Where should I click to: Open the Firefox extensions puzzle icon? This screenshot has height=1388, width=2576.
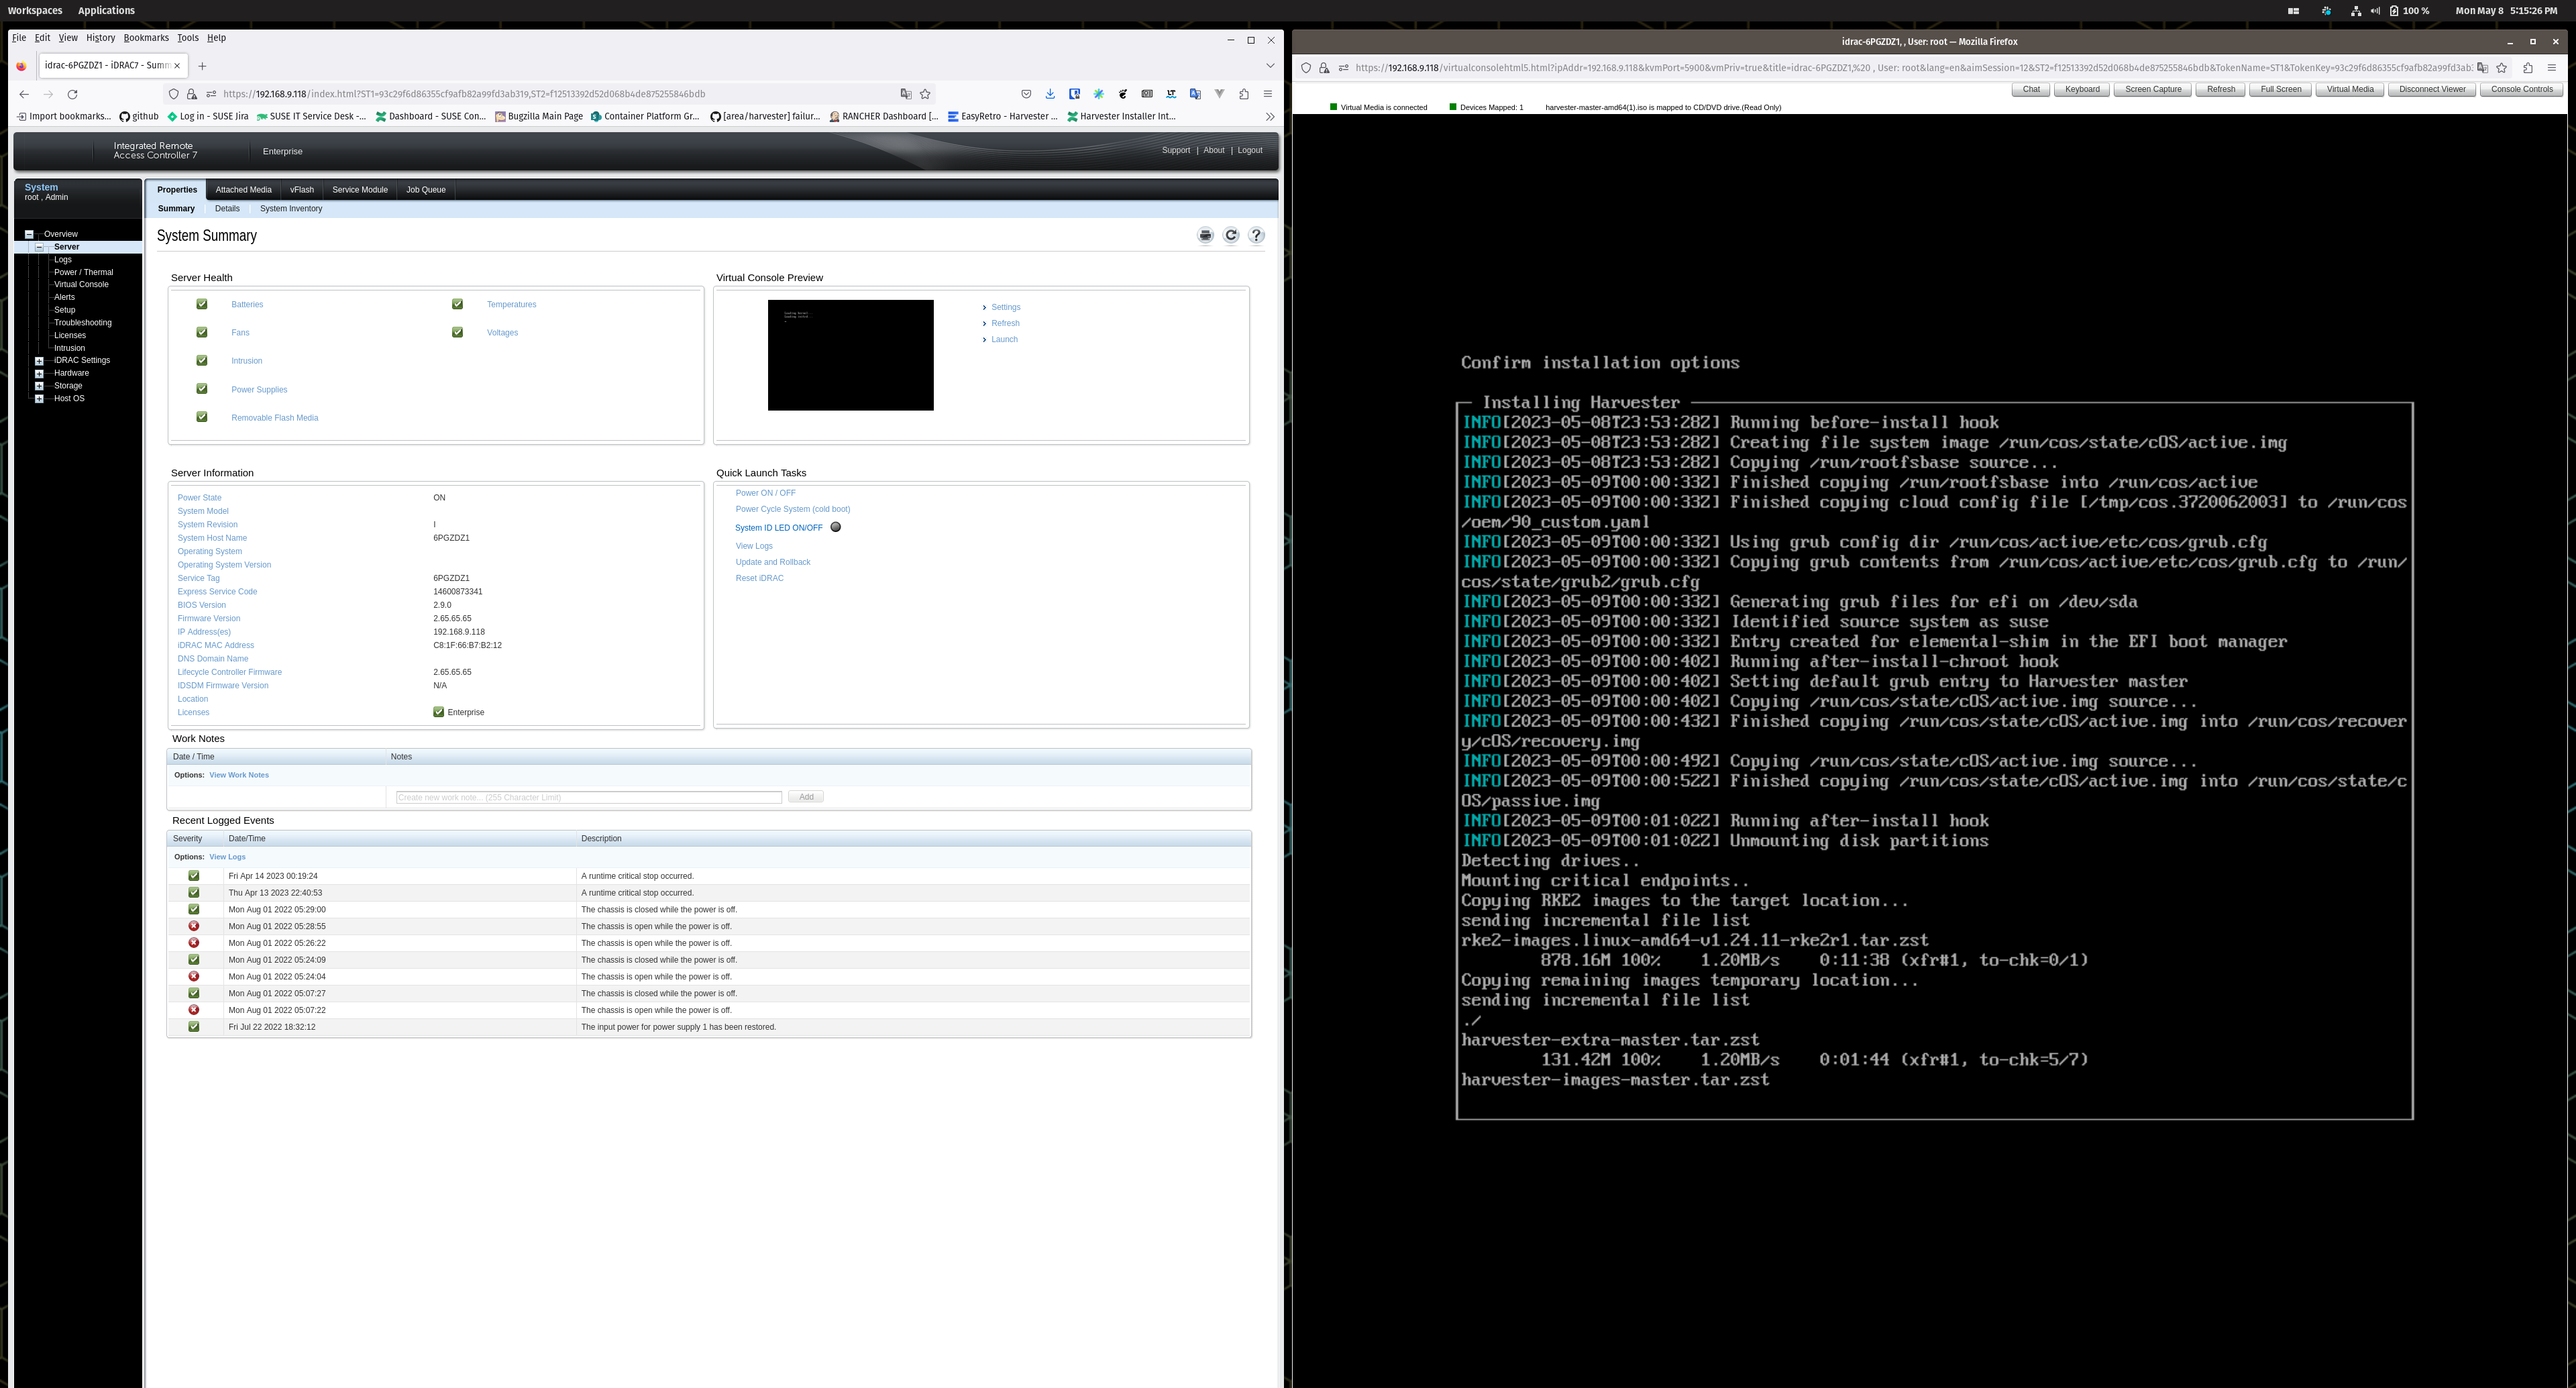[1243, 93]
